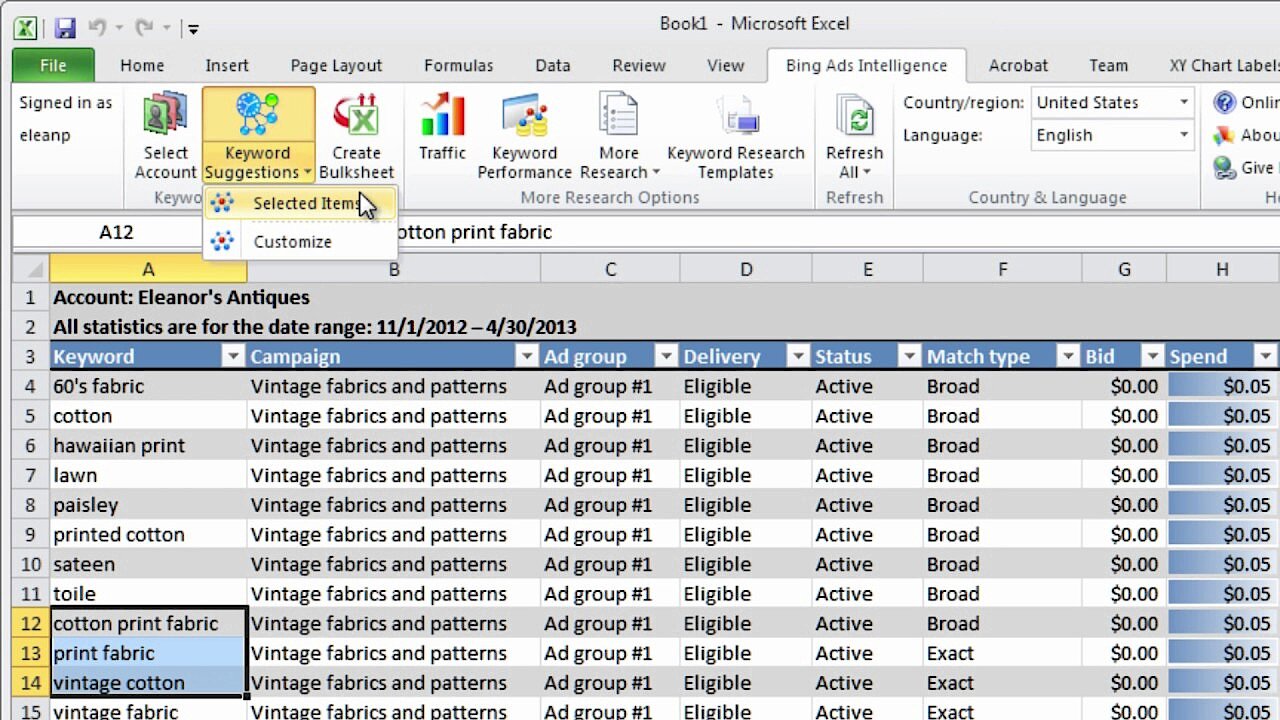Image resolution: width=1280 pixels, height=720 pixels.
Task: Click the Excel application icon
Action: pos(26,28)
